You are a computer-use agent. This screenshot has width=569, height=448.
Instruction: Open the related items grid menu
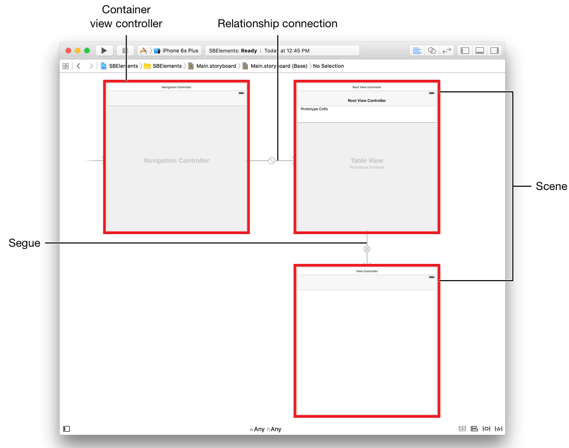tap(66, 66)
